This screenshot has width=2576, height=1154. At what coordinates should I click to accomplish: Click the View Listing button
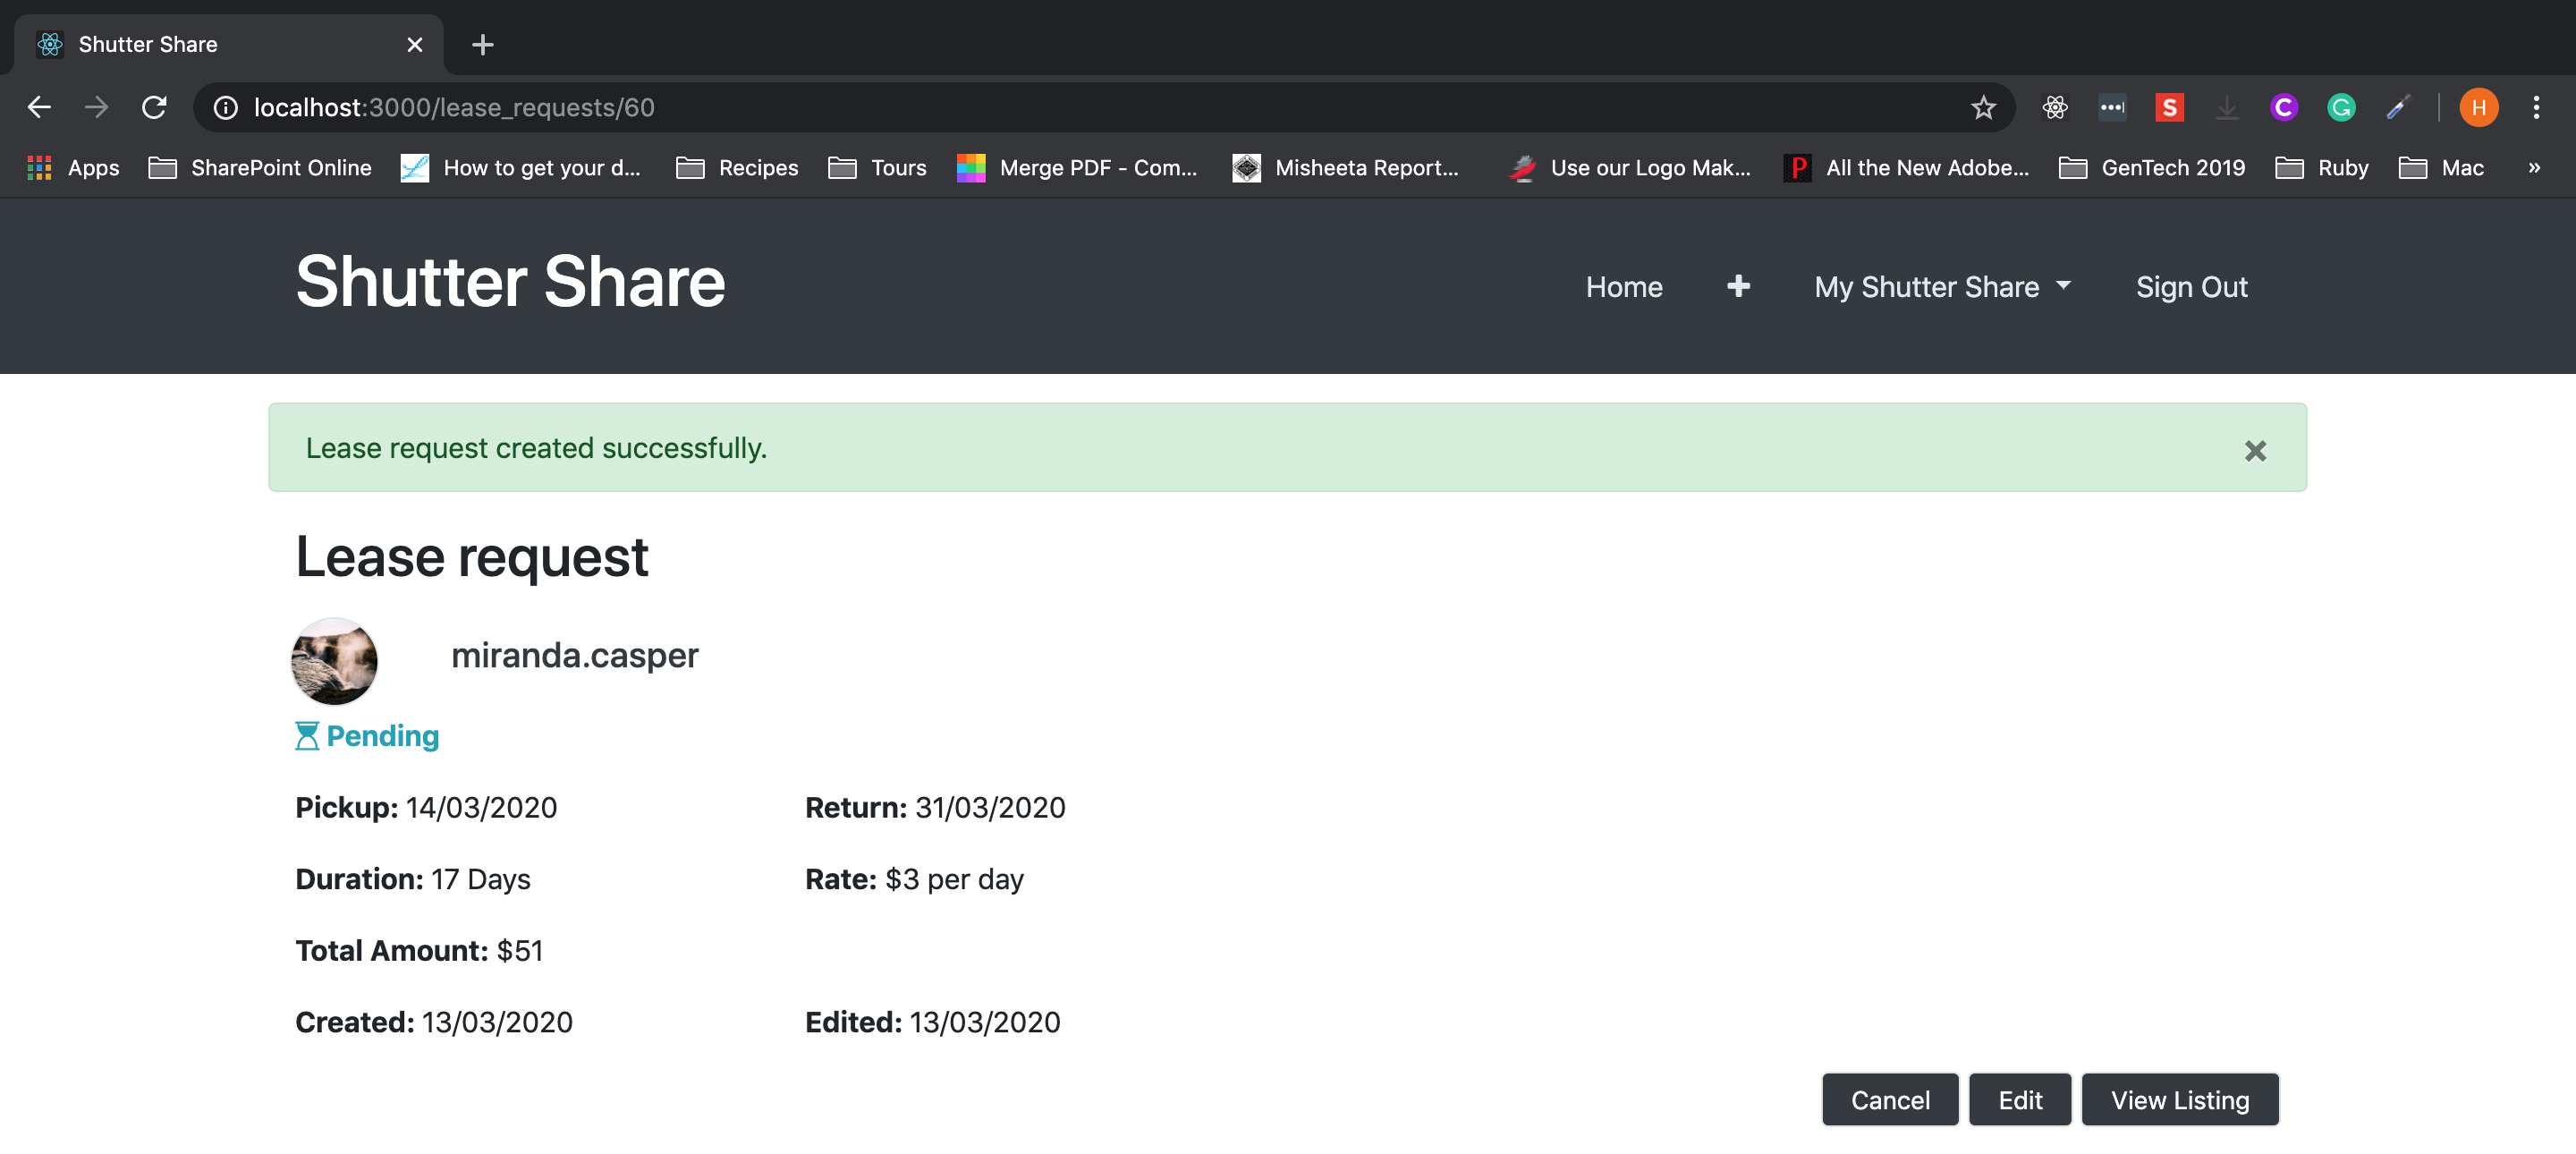pos(2179,1100)
